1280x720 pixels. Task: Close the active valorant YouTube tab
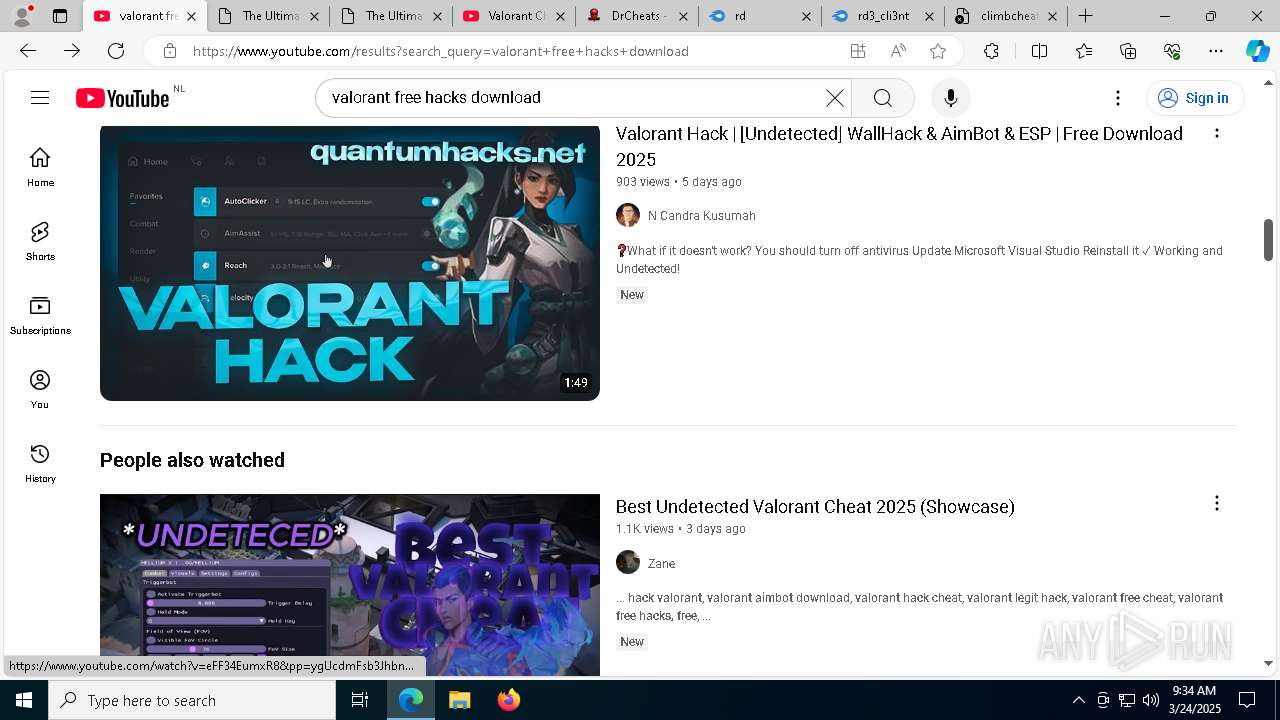(191, 16)
